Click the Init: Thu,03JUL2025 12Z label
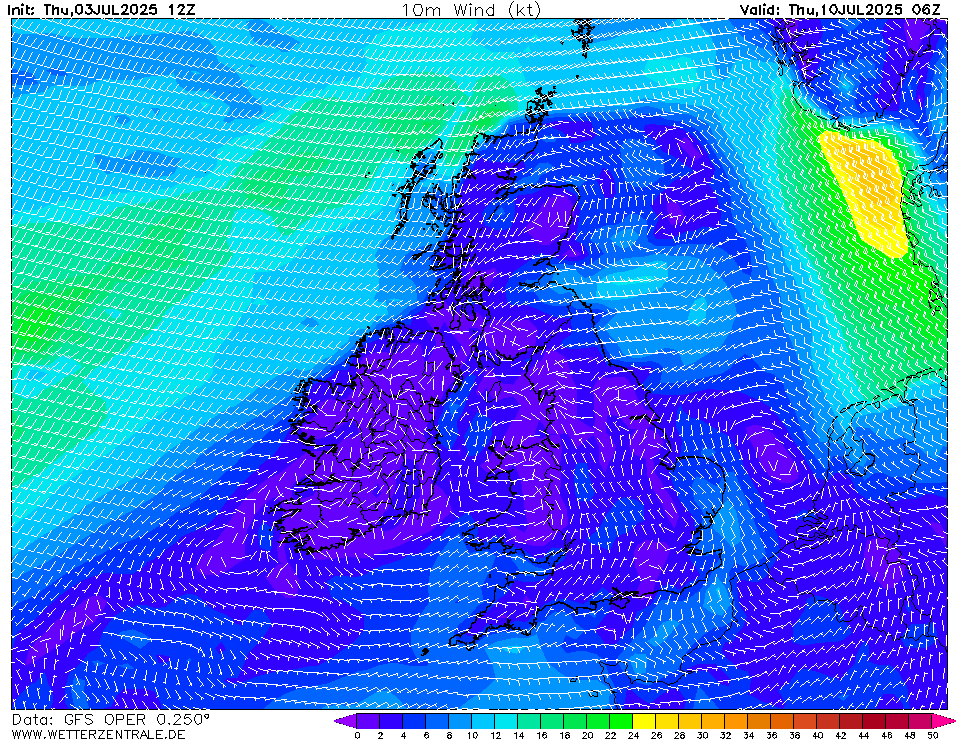Viewport: 959px width, 741px height. [102, 9]
